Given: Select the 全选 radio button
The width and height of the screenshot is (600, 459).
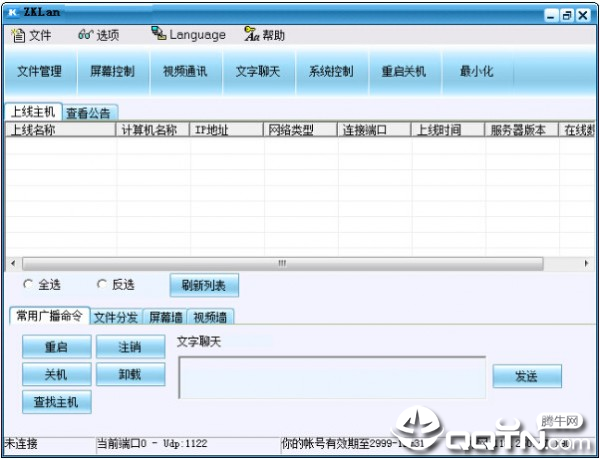Looking at the screenshot, I should point(28,284).
